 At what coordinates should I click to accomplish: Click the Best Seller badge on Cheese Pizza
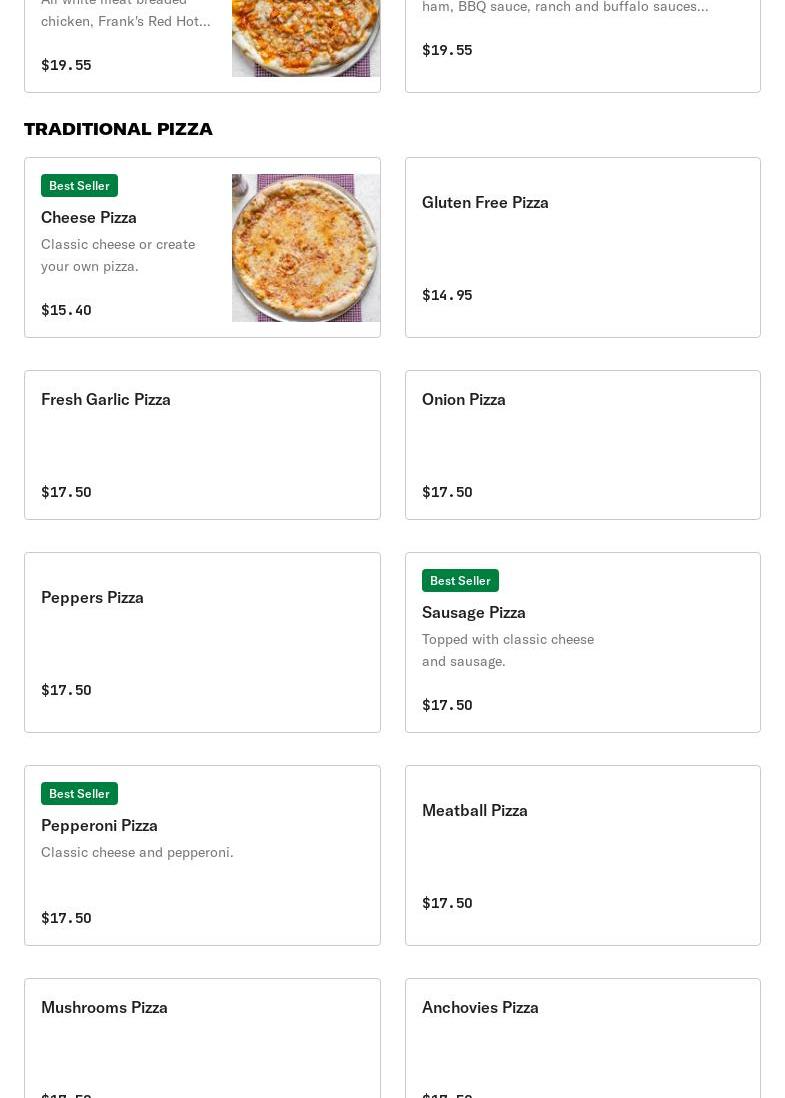click(x=79, y=186)
